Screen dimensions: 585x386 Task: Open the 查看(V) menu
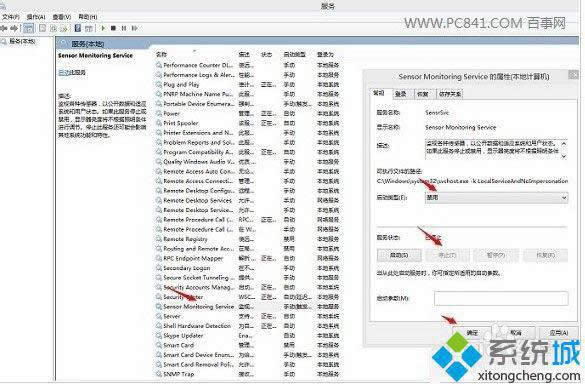pyautogui.click(x=62, y=17)
